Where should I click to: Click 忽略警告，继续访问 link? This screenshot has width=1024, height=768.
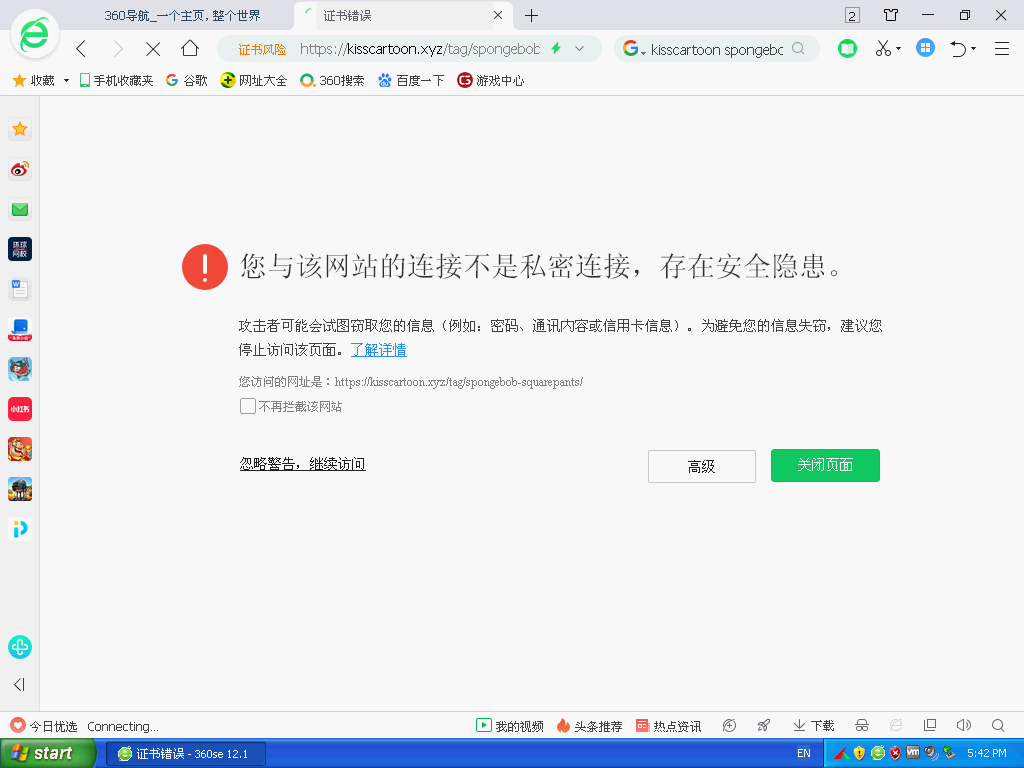click(x=302, y=464)
